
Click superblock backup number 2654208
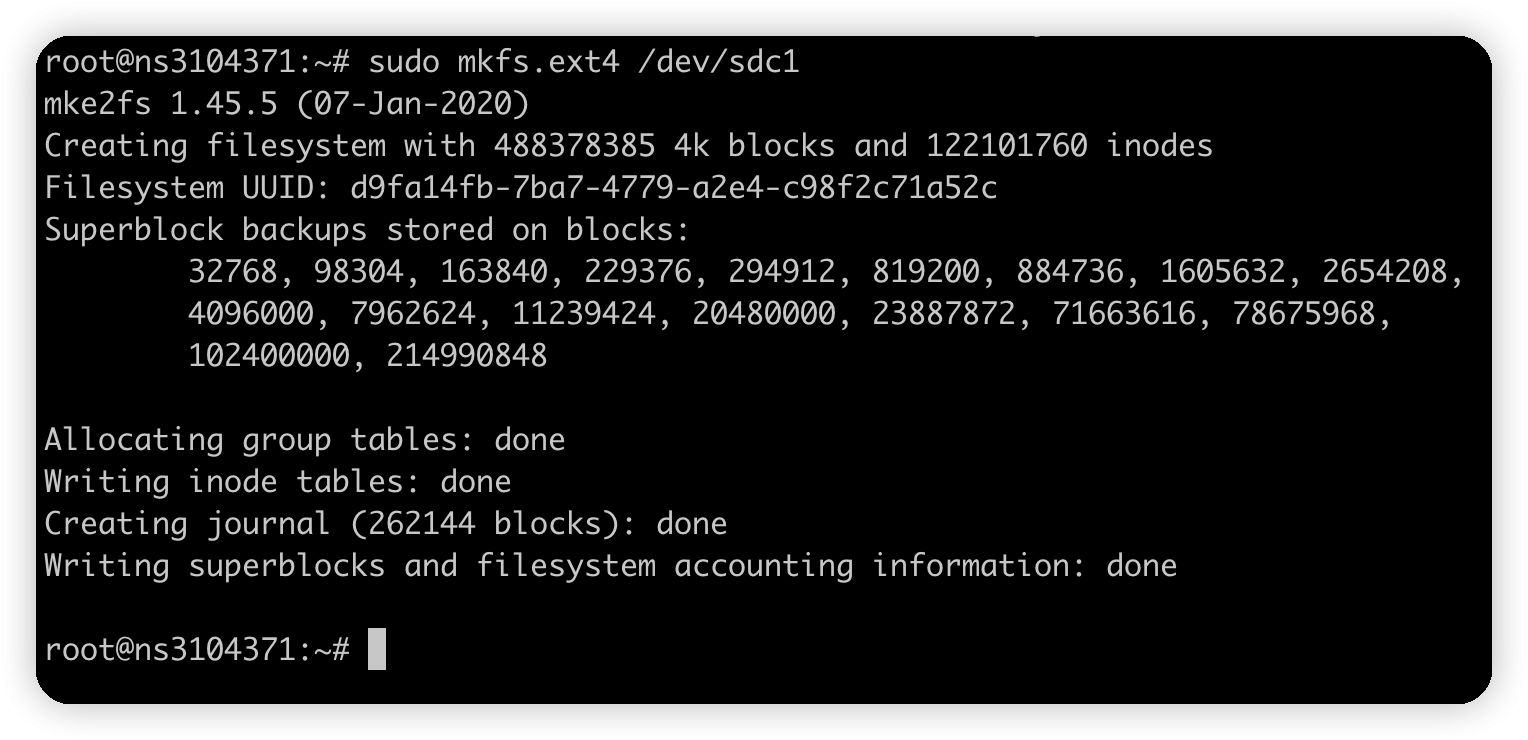(x=1385, y=272)
